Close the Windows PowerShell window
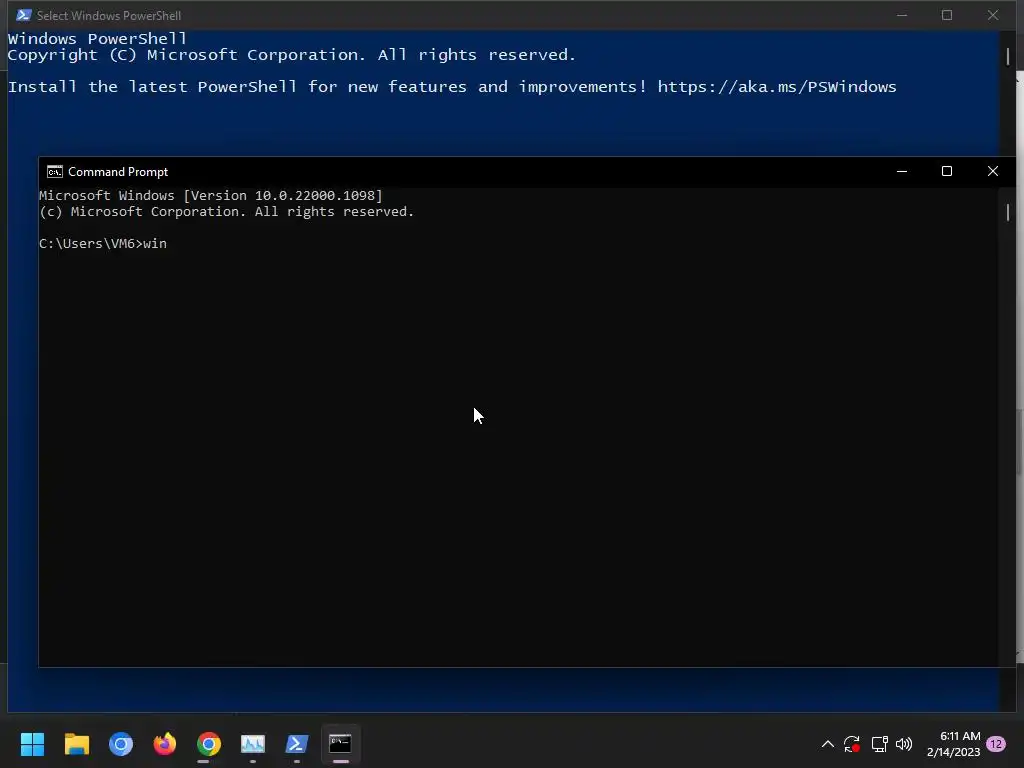Image resolution: width=1024 pixels, height=768 pixels. tap(993, 15)
